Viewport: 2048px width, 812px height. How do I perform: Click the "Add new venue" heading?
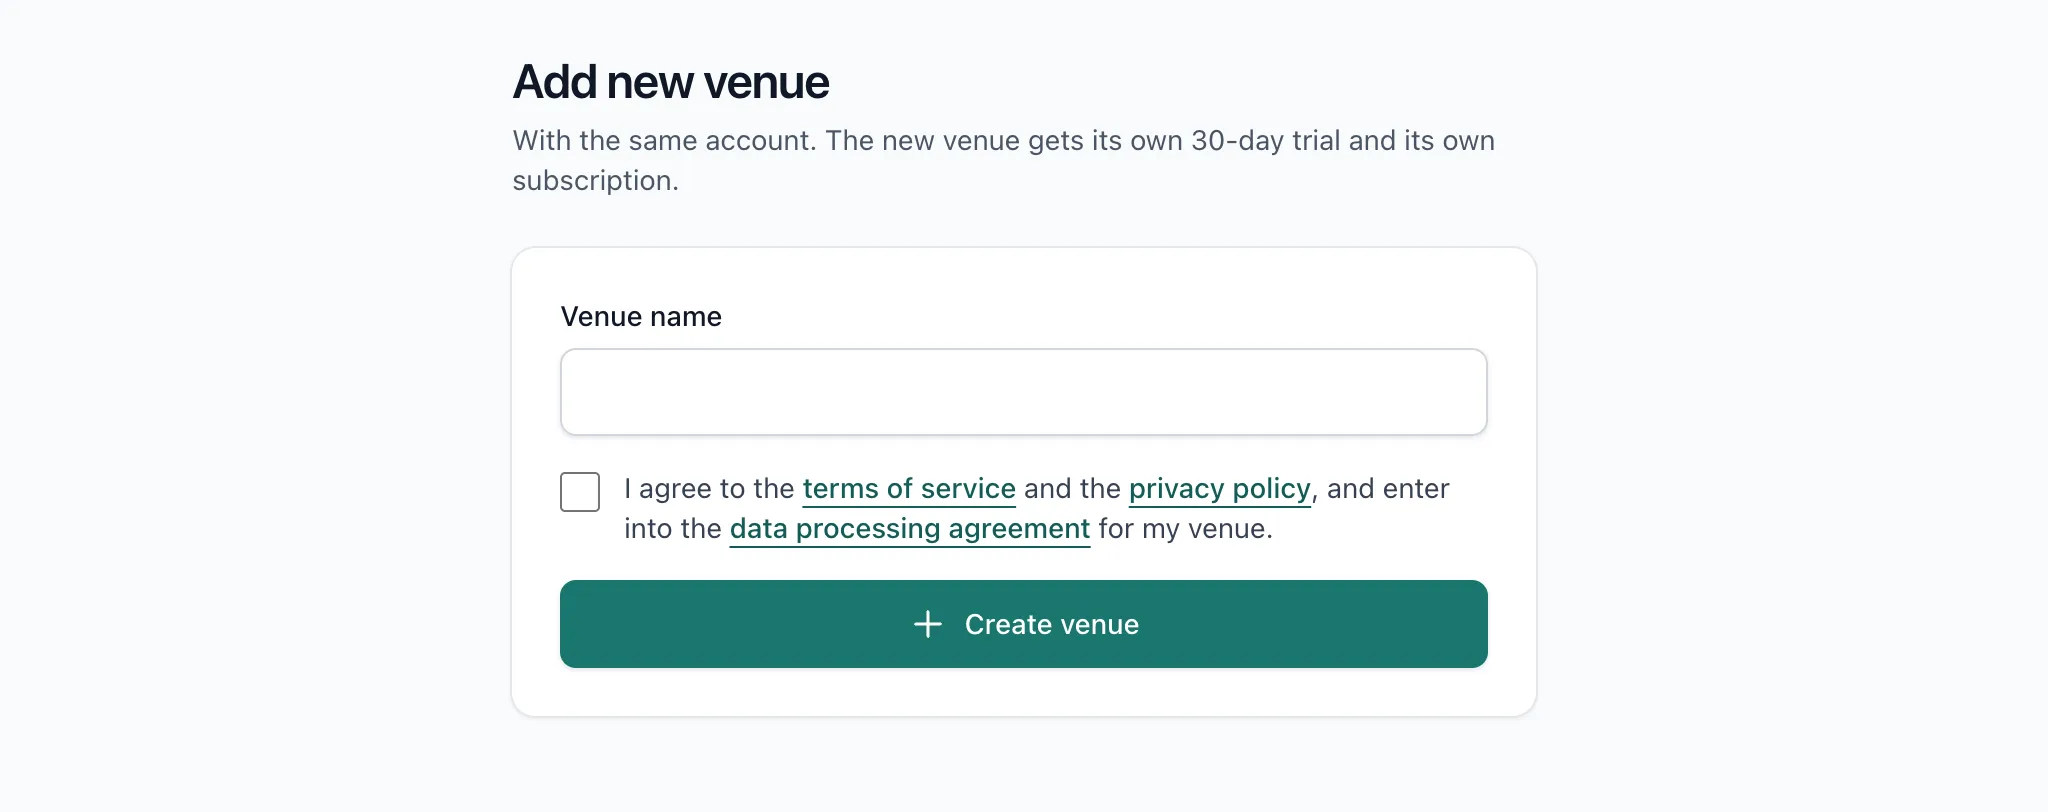[x=671, y=82]
